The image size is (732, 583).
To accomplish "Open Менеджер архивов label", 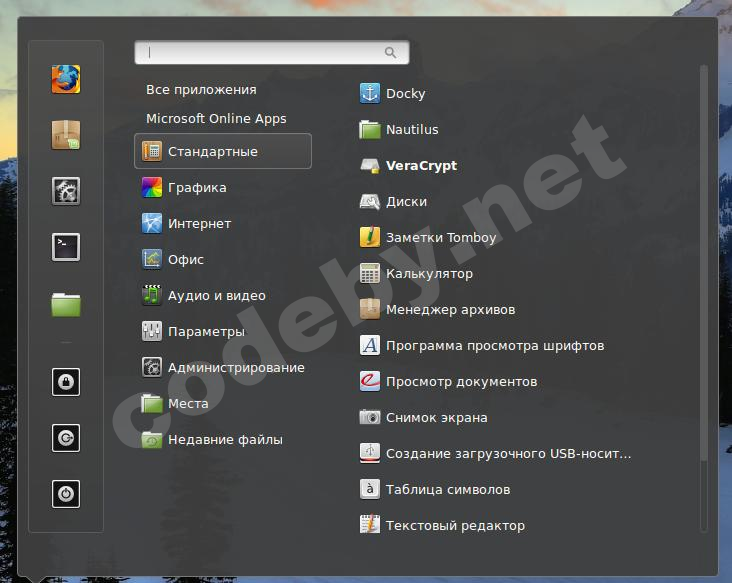I will coord(450,309).
